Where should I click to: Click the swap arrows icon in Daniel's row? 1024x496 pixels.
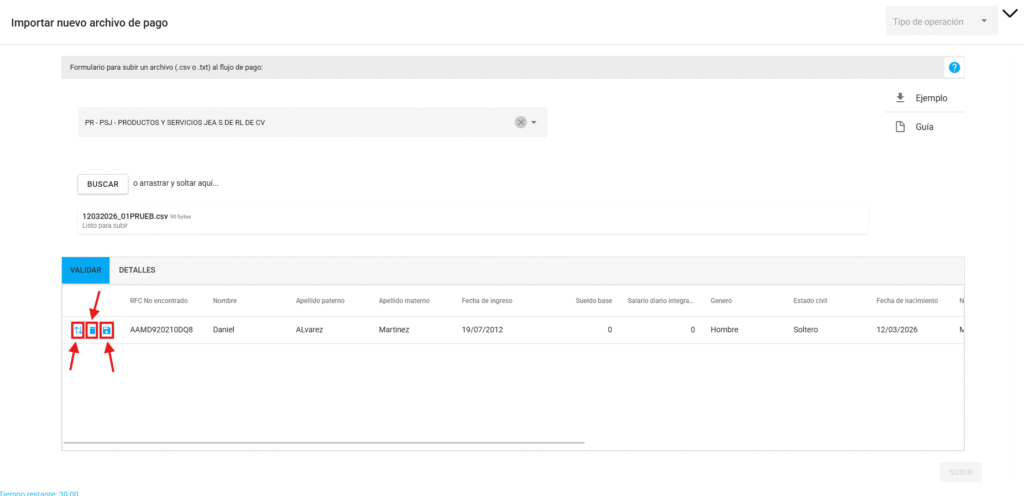pyautogui.click(x=77, y=330)
